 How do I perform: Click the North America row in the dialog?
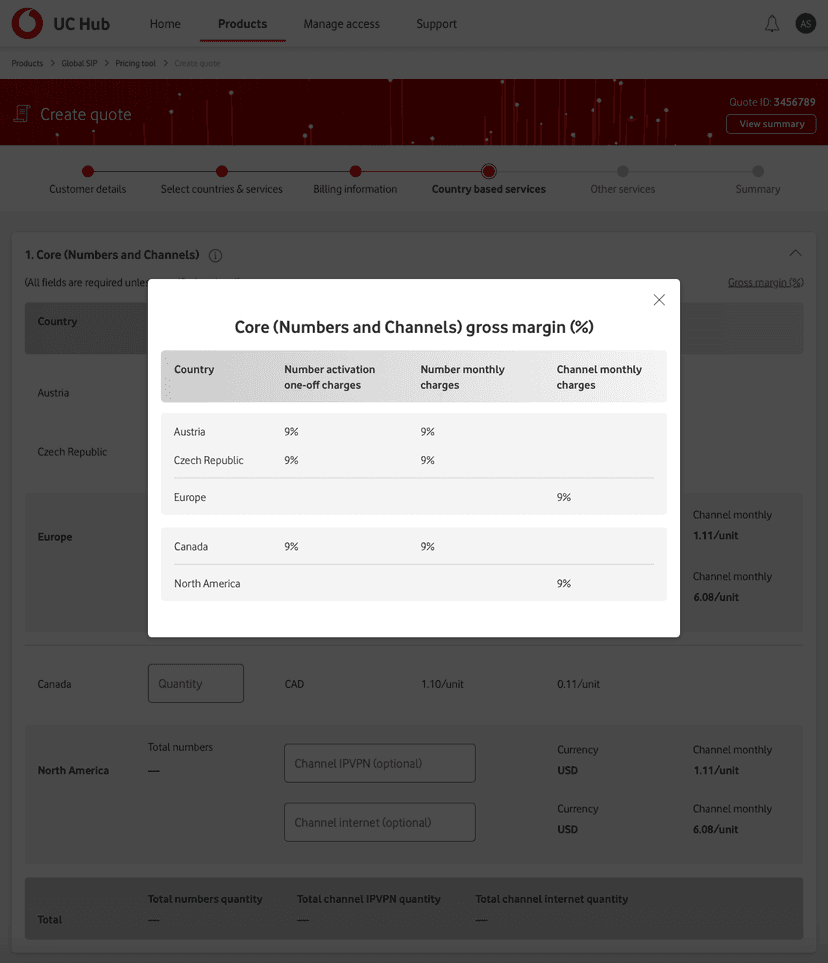coord(413,583)
